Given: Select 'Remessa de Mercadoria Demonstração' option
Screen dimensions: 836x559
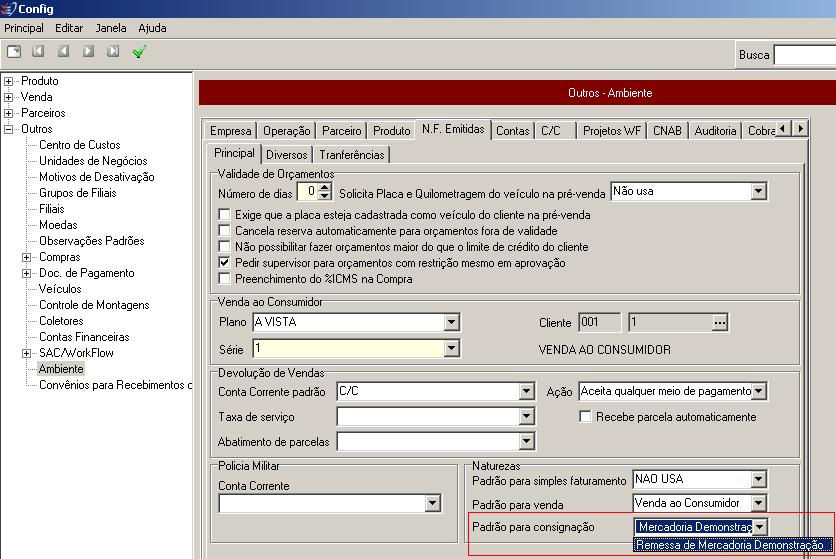Looking at the screenshot, I should coord(729,545).
